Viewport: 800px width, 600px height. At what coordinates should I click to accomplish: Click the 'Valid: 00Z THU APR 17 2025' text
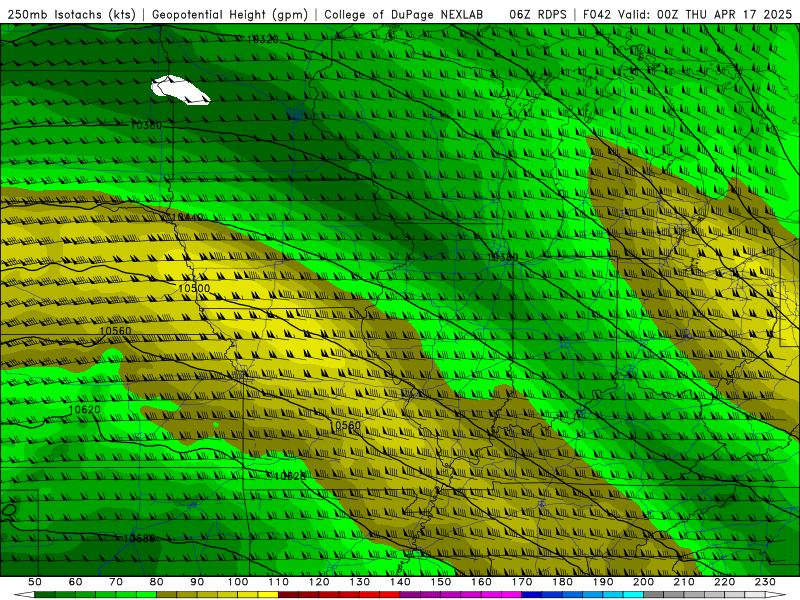pos(705,15)
